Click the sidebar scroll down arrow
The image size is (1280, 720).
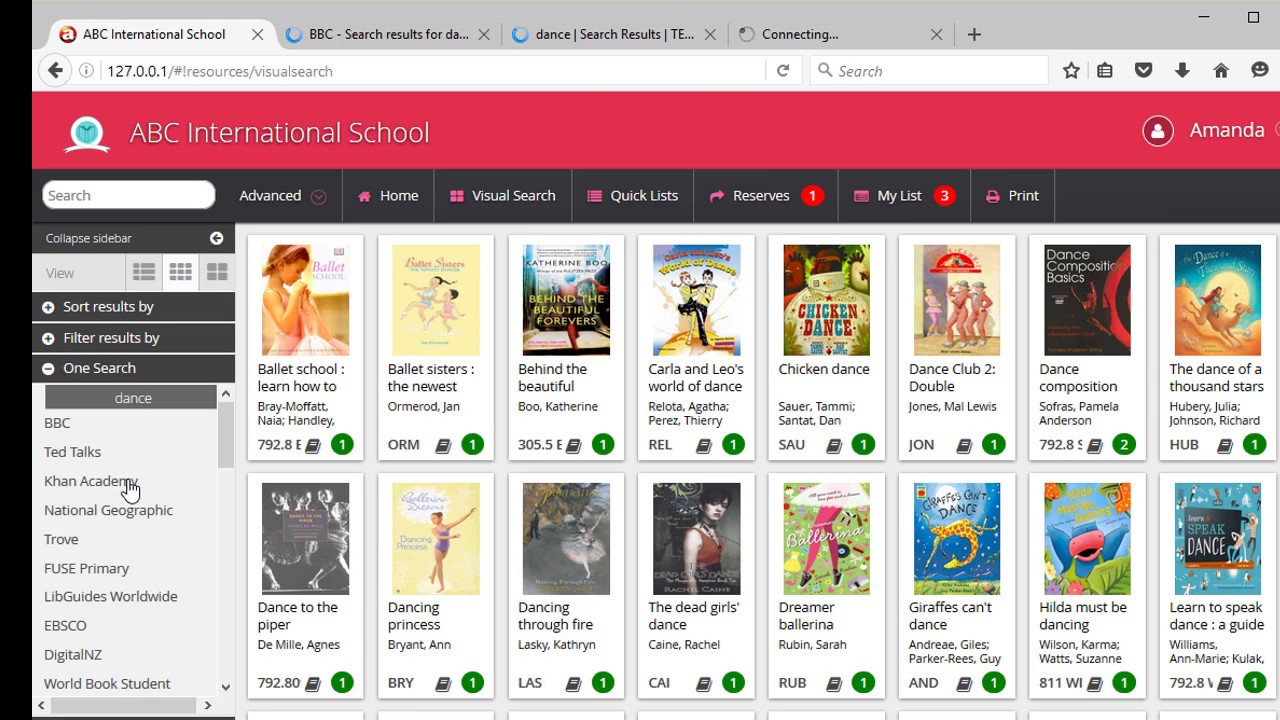225,687
